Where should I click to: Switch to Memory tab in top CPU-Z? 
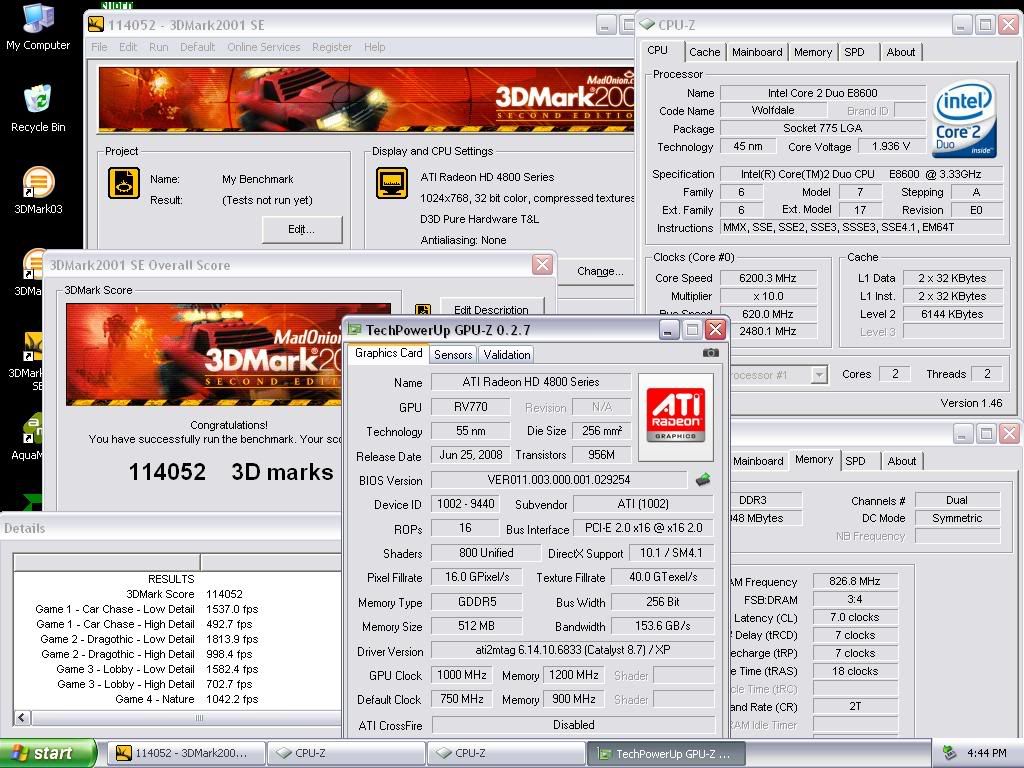813,52
